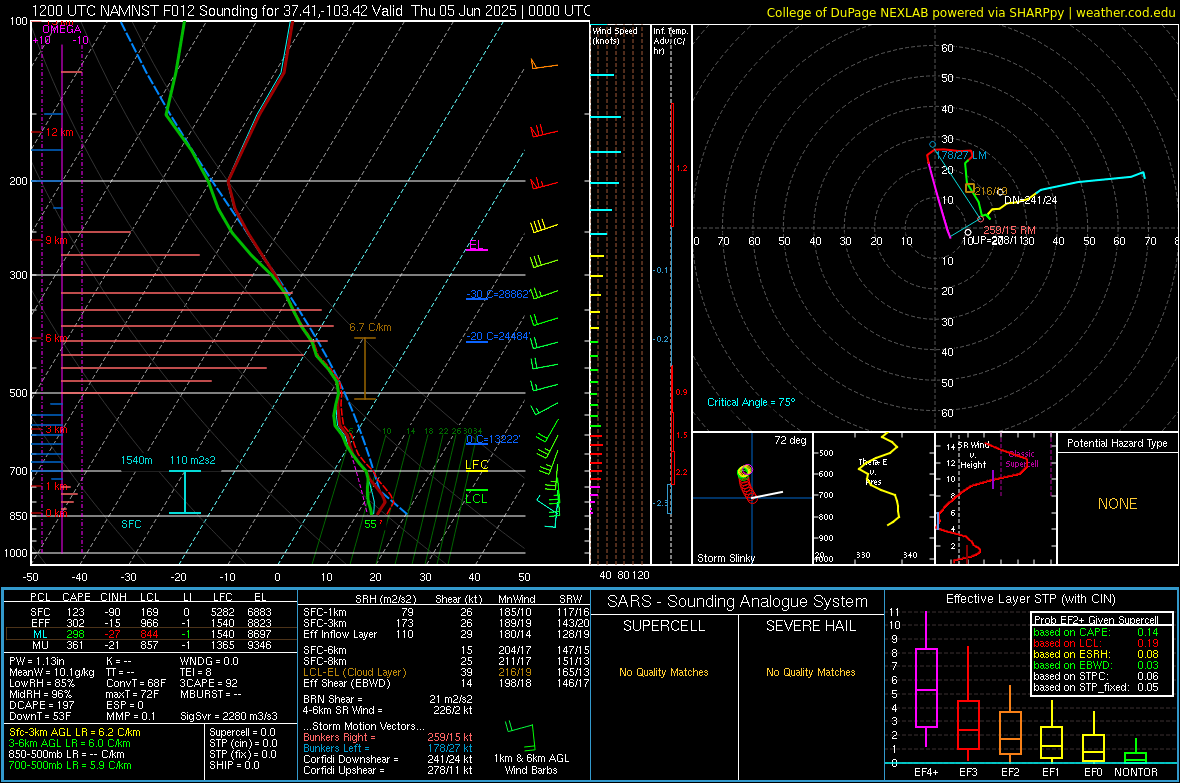Click the Storm Slinky label

[725, 558]
